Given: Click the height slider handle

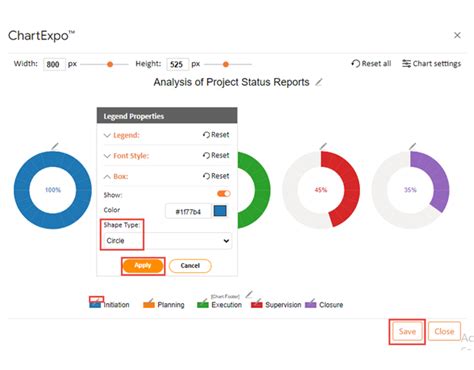Looking at the screenshot, I should click(226, 64).
